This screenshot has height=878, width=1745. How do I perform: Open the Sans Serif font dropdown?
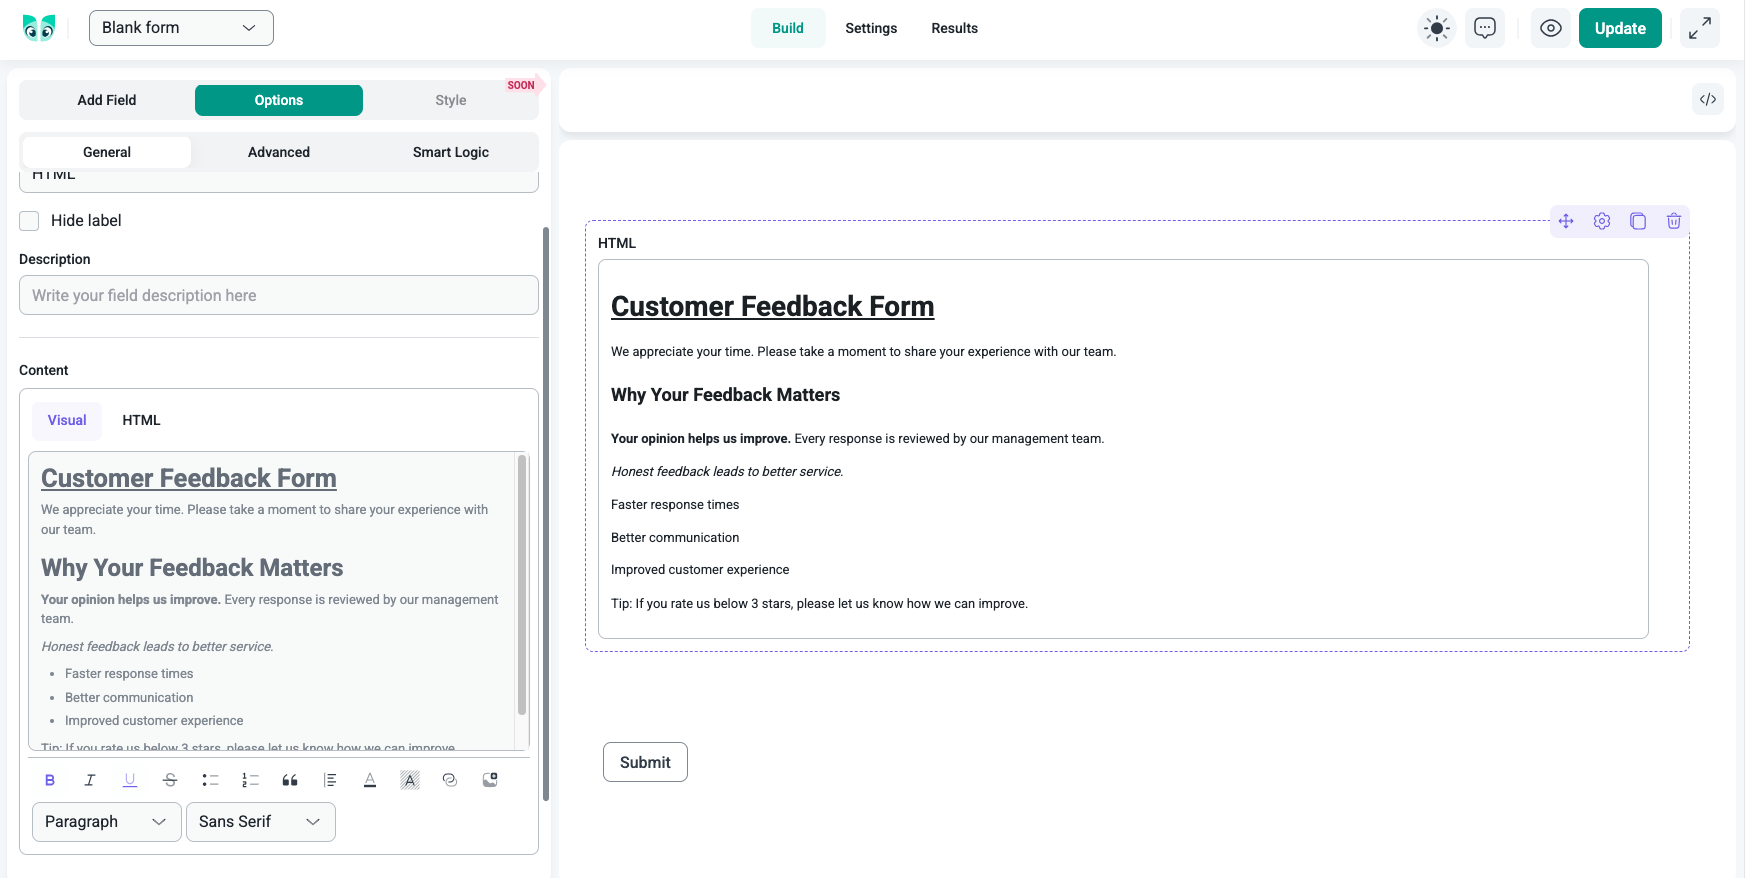click(x=261, y=822)
